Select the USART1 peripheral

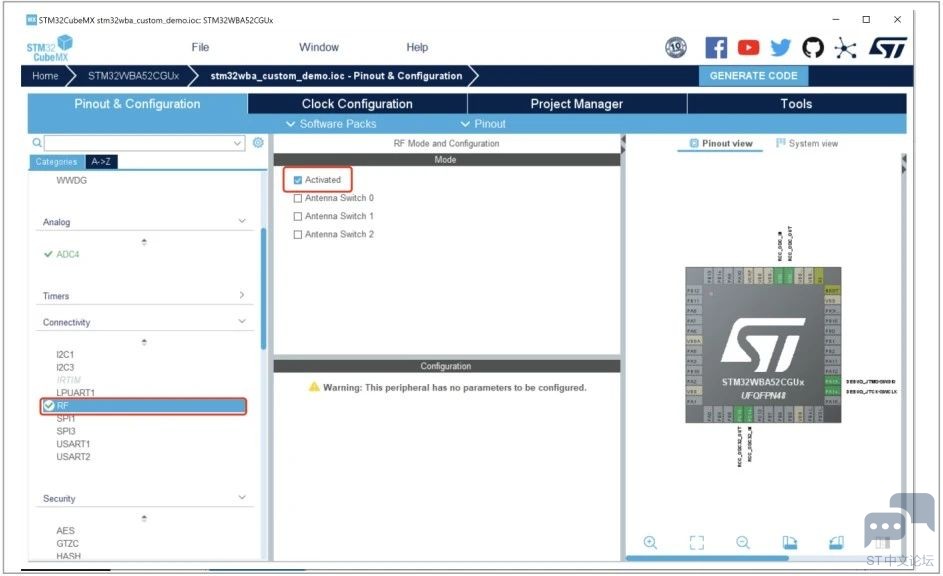point(73,444)
